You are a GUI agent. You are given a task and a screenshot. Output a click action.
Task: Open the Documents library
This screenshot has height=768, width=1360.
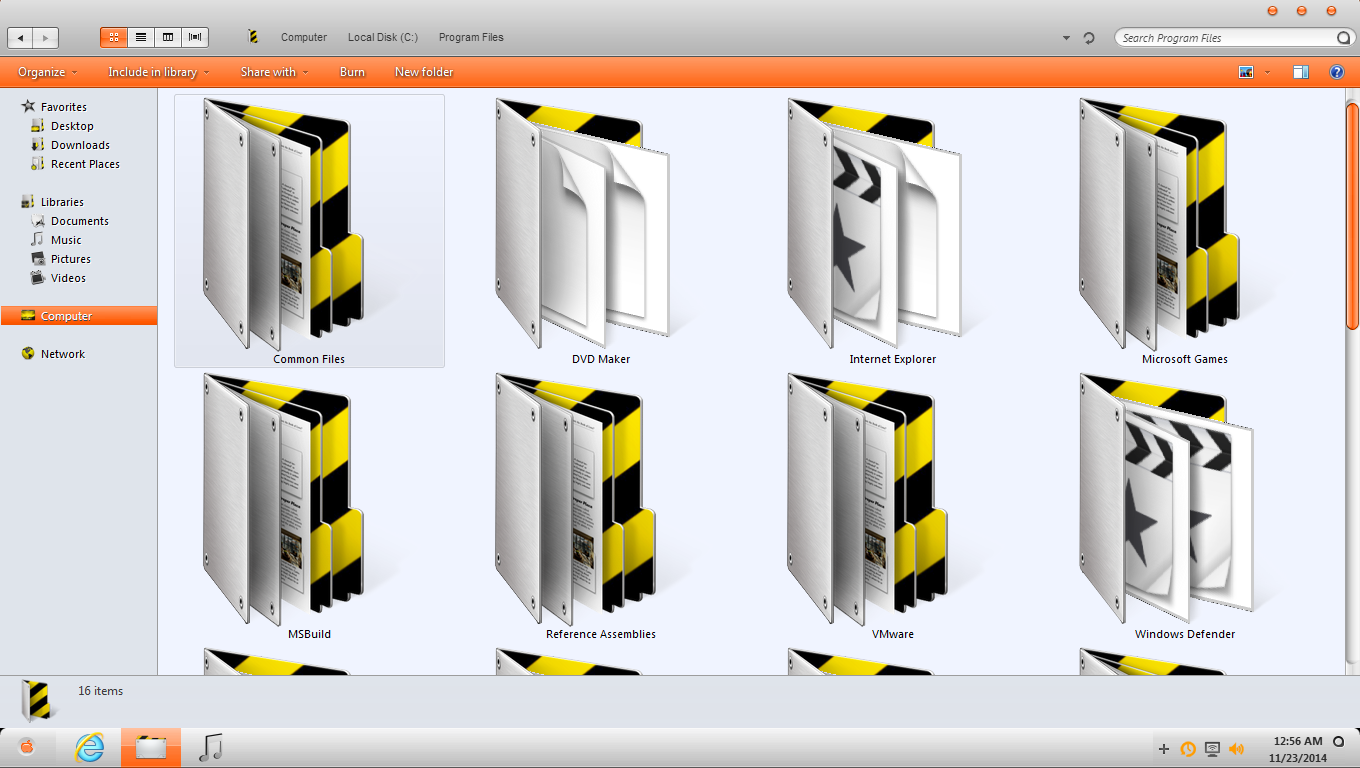[79, 221]
